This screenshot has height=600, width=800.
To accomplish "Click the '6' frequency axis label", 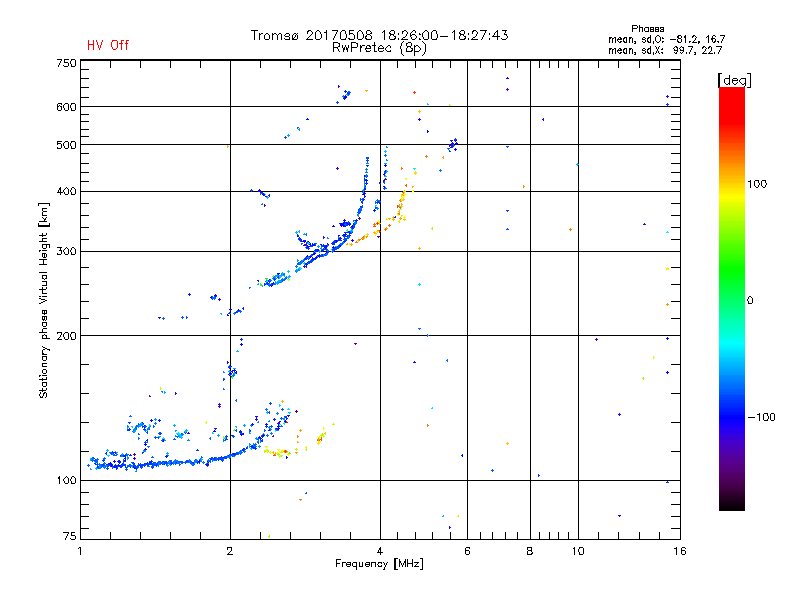I will pyautogui.click(x=467, y=551).
